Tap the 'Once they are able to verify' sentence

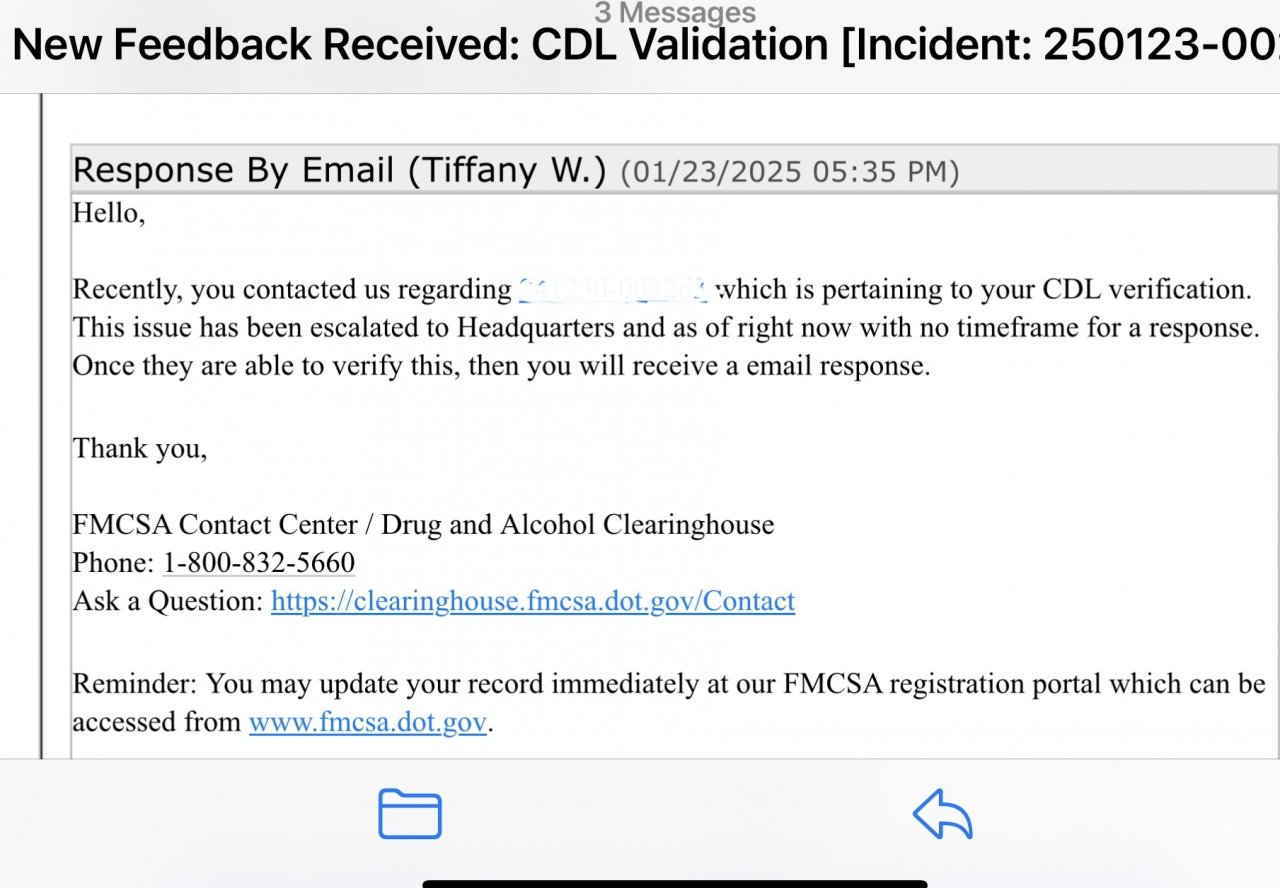coord(501,366)
